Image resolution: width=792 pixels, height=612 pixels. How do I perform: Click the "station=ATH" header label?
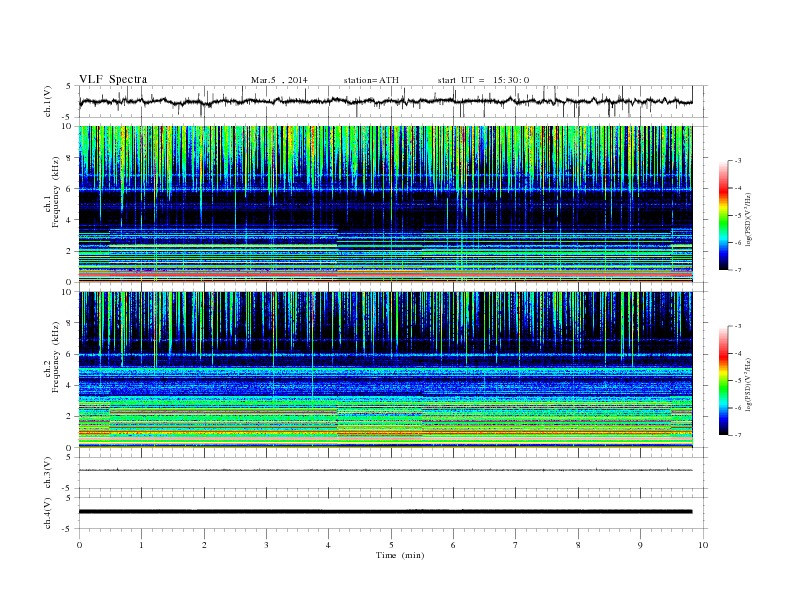[371, 80]
